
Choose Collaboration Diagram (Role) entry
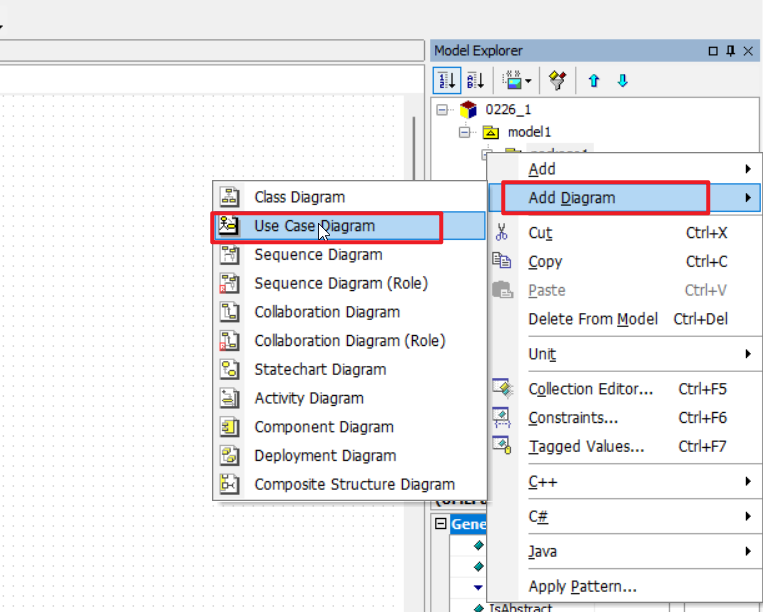coord(349,341)
